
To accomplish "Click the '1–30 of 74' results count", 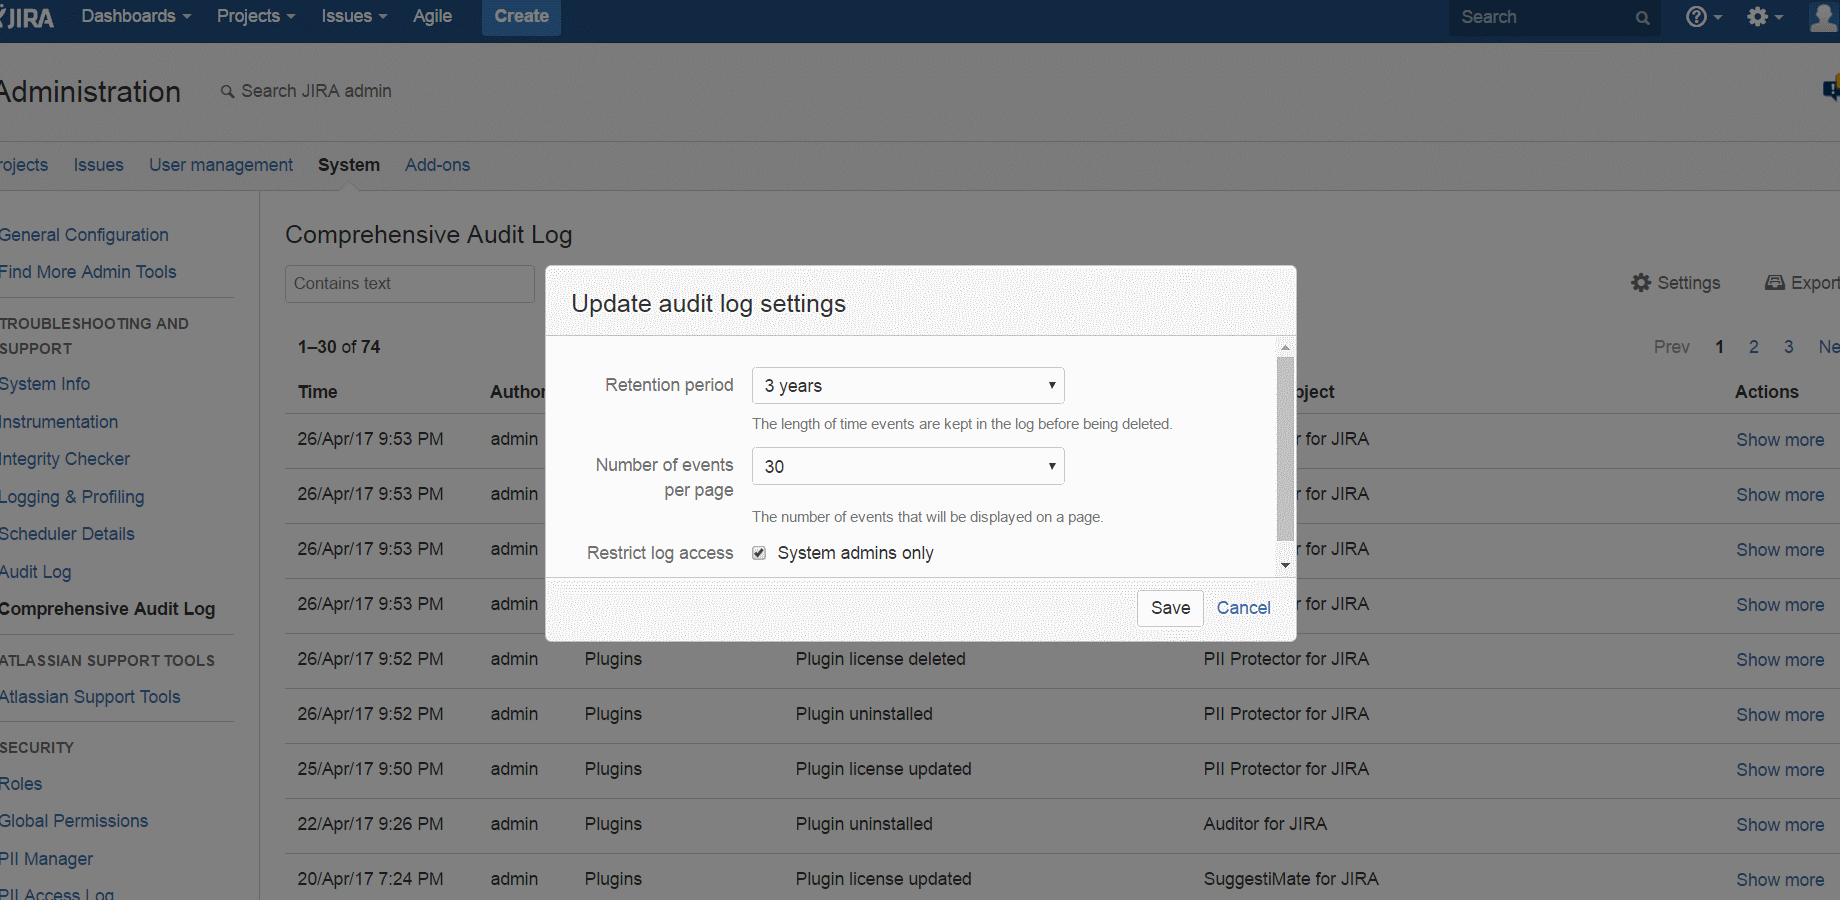I will click(339, 347).
